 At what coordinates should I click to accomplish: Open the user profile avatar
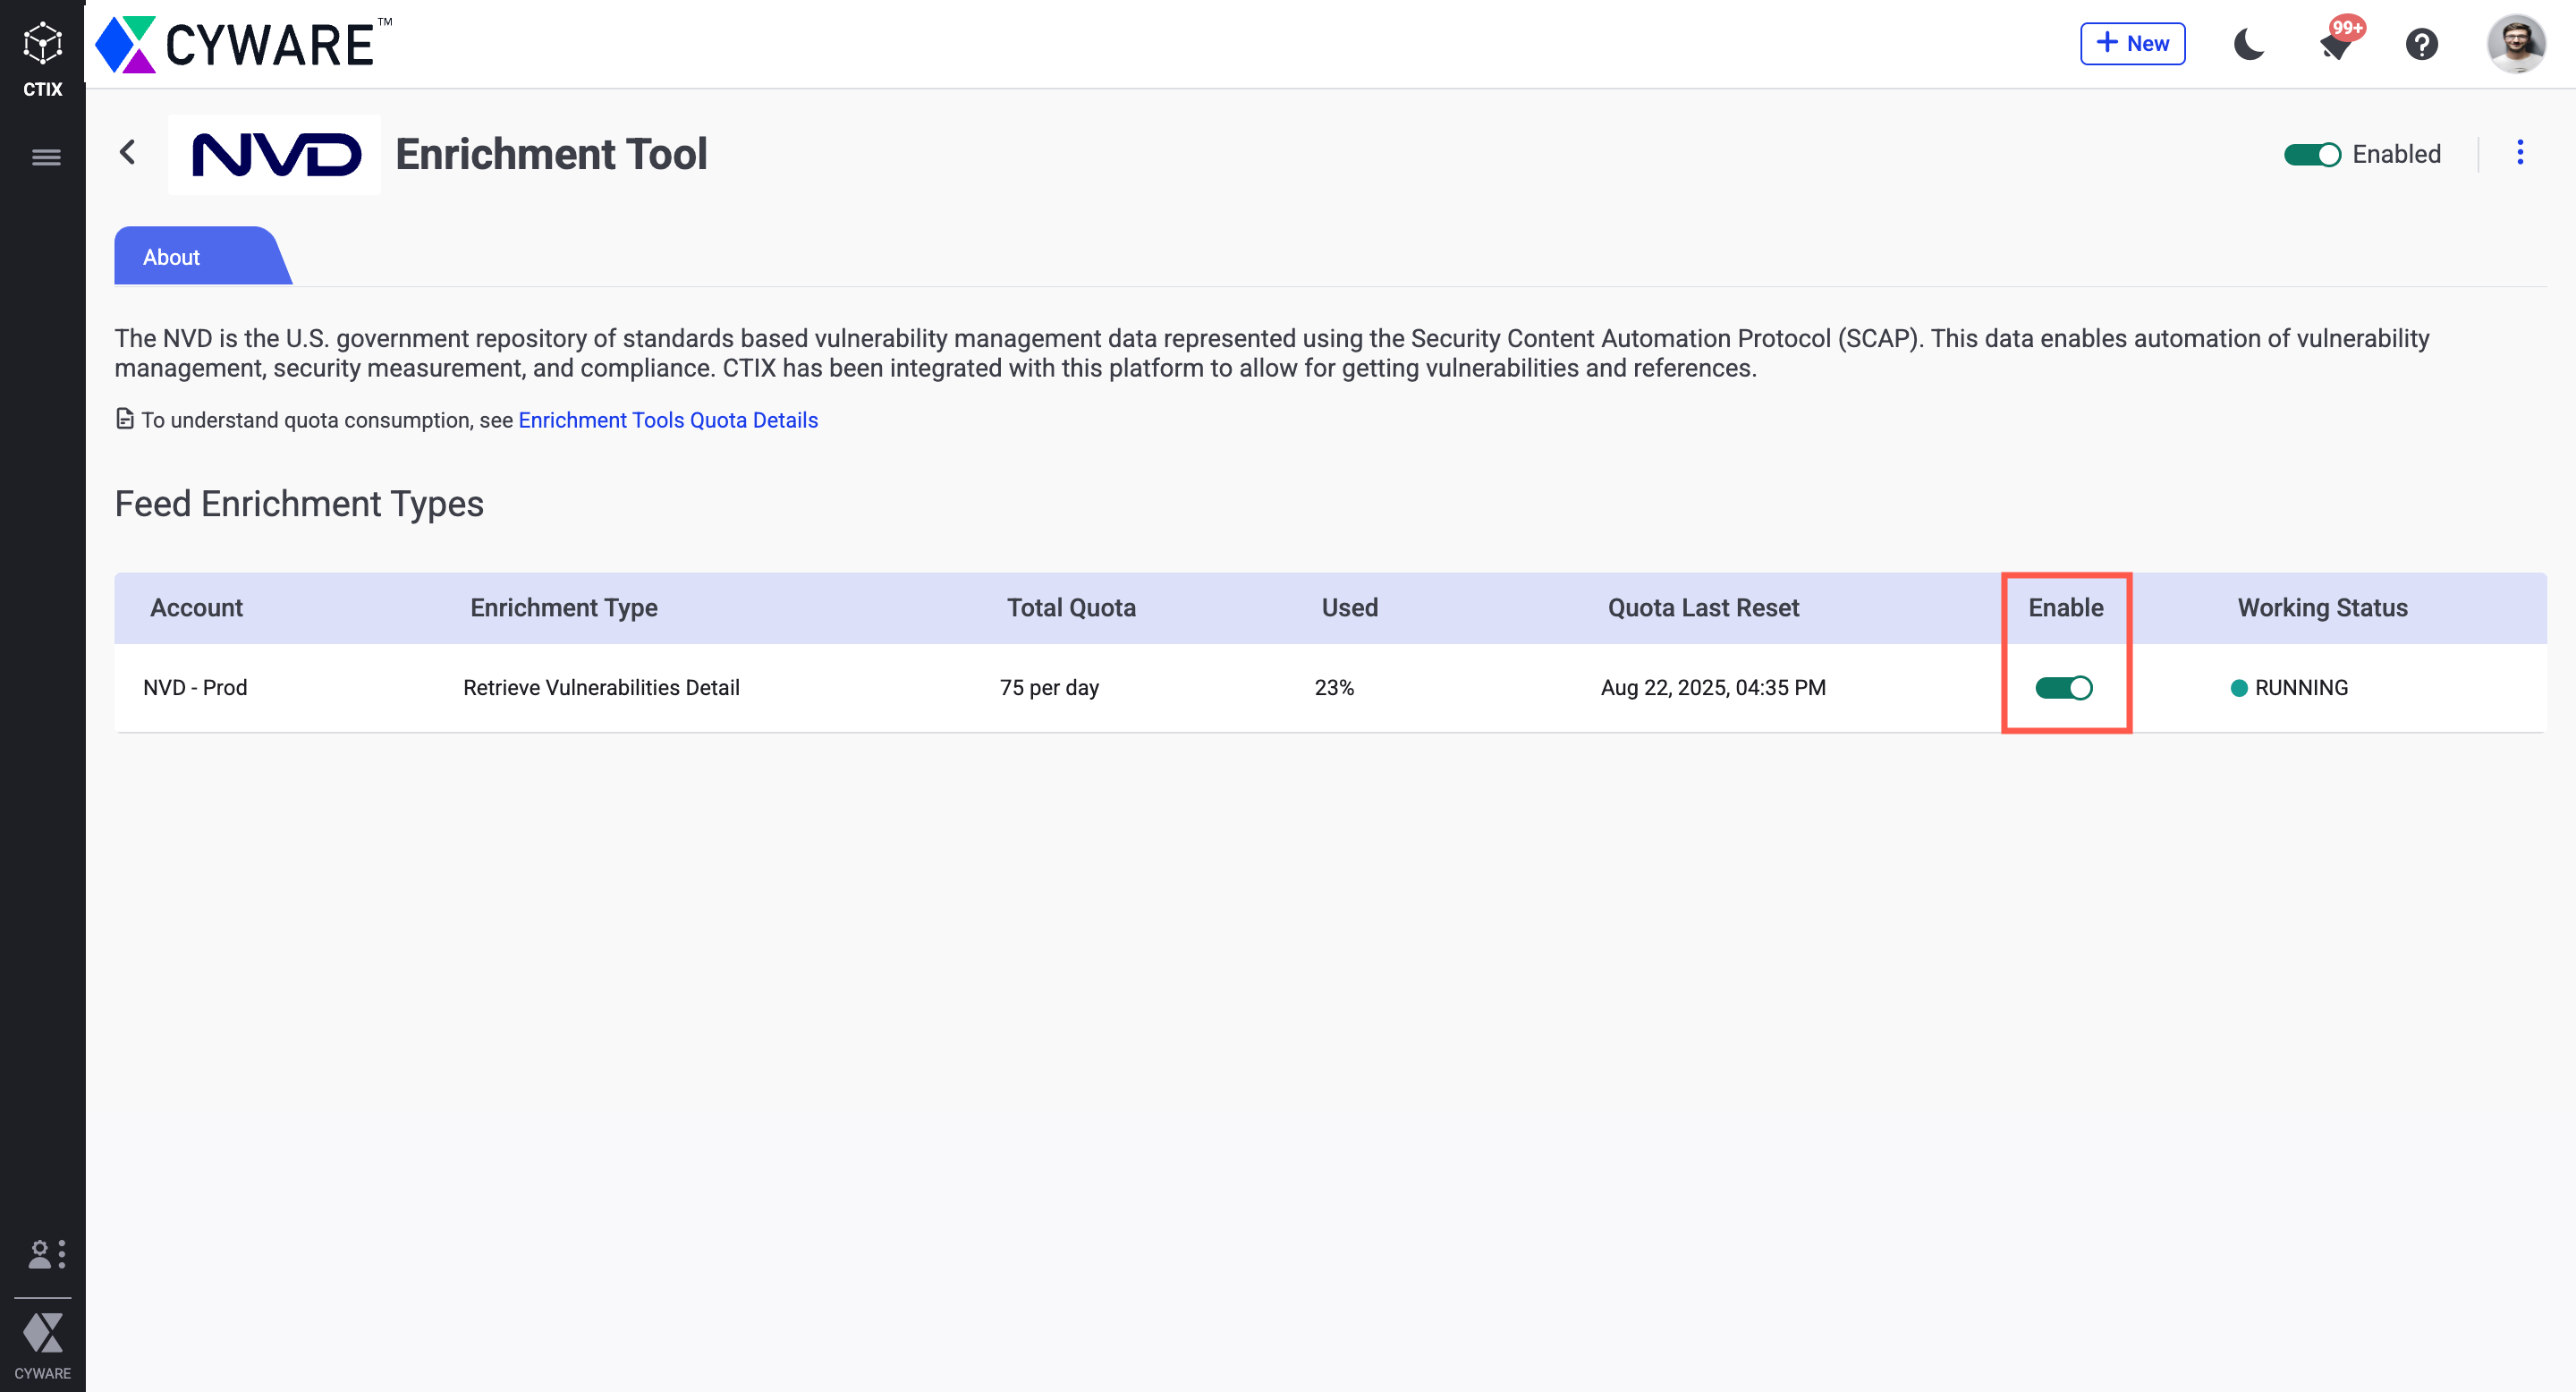2516,44
